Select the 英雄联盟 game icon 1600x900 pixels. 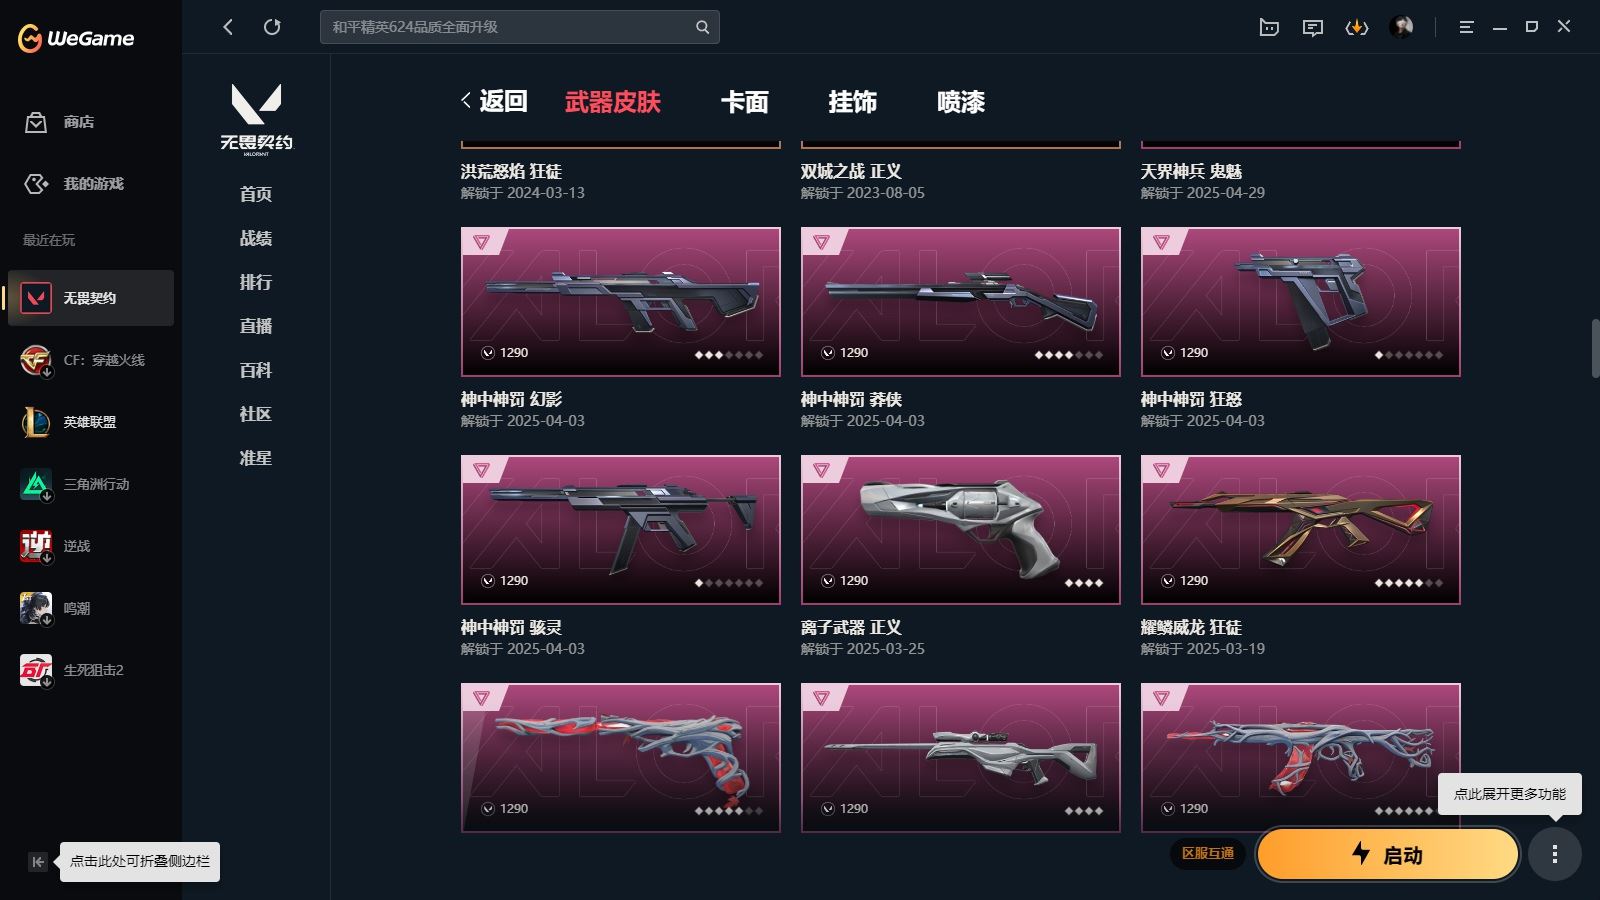point(36,422)
